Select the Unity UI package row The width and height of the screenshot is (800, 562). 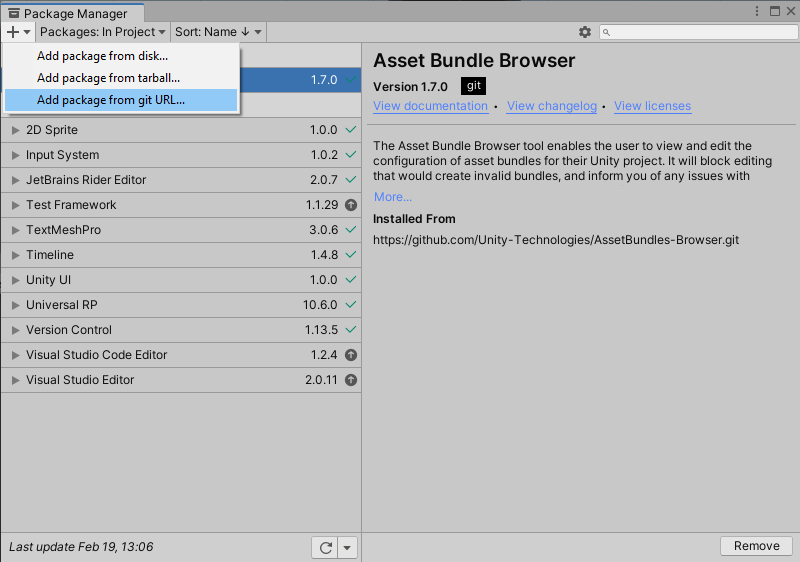[x=181, y=280]
